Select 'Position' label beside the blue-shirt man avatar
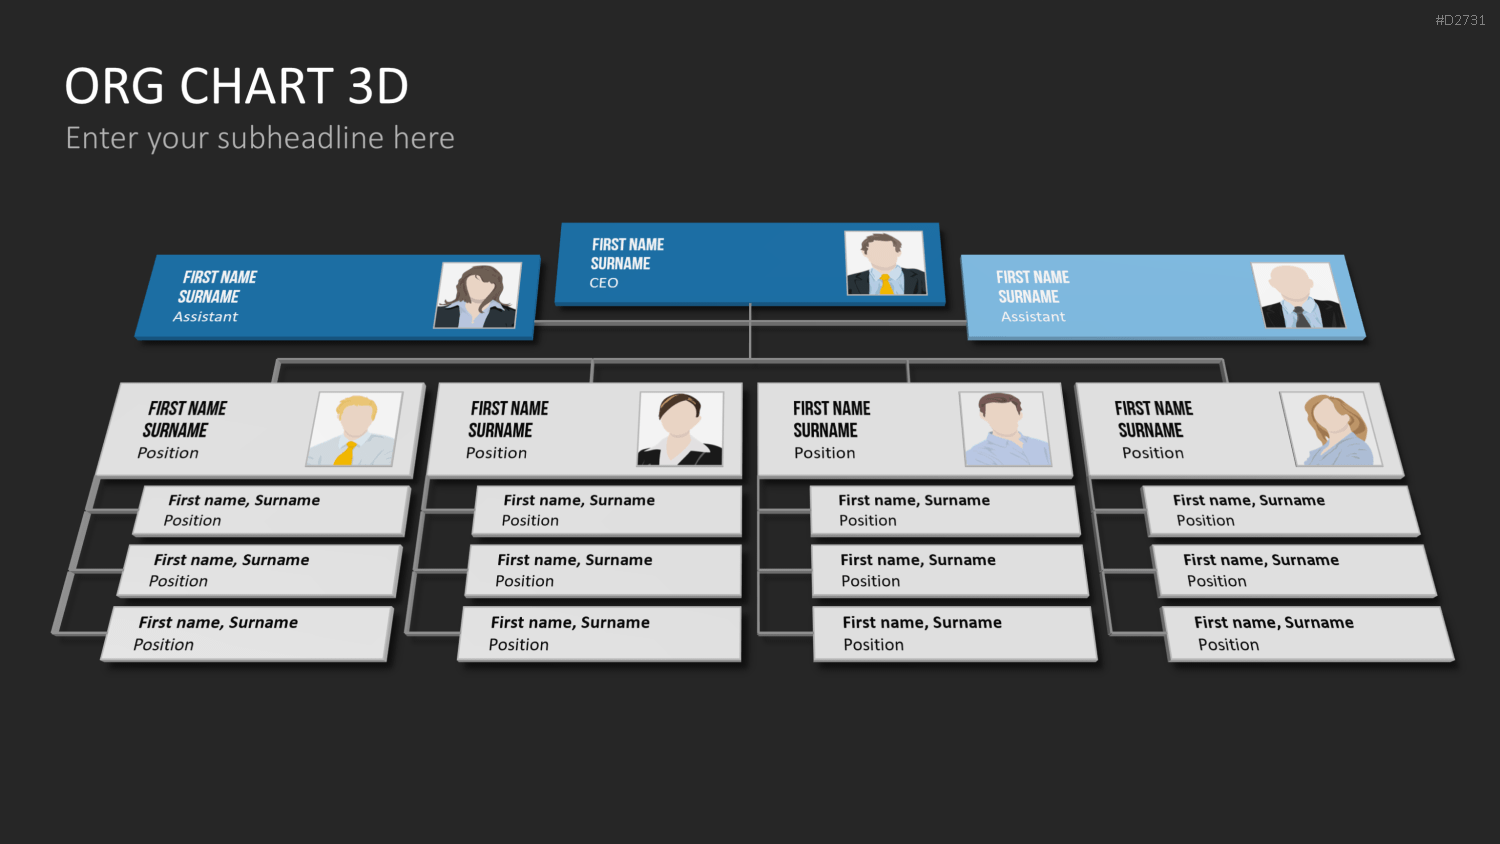 click(825, 453)
